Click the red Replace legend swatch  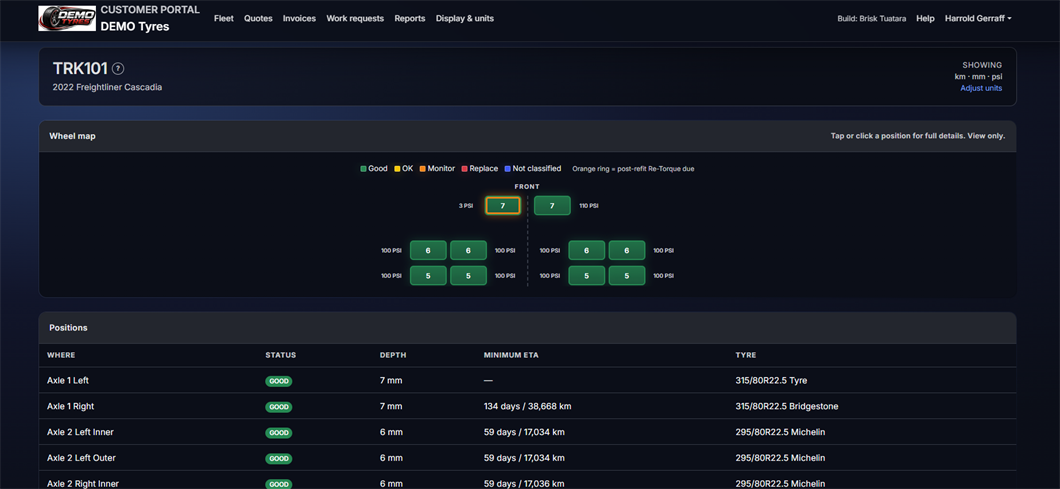pos(464,168)
